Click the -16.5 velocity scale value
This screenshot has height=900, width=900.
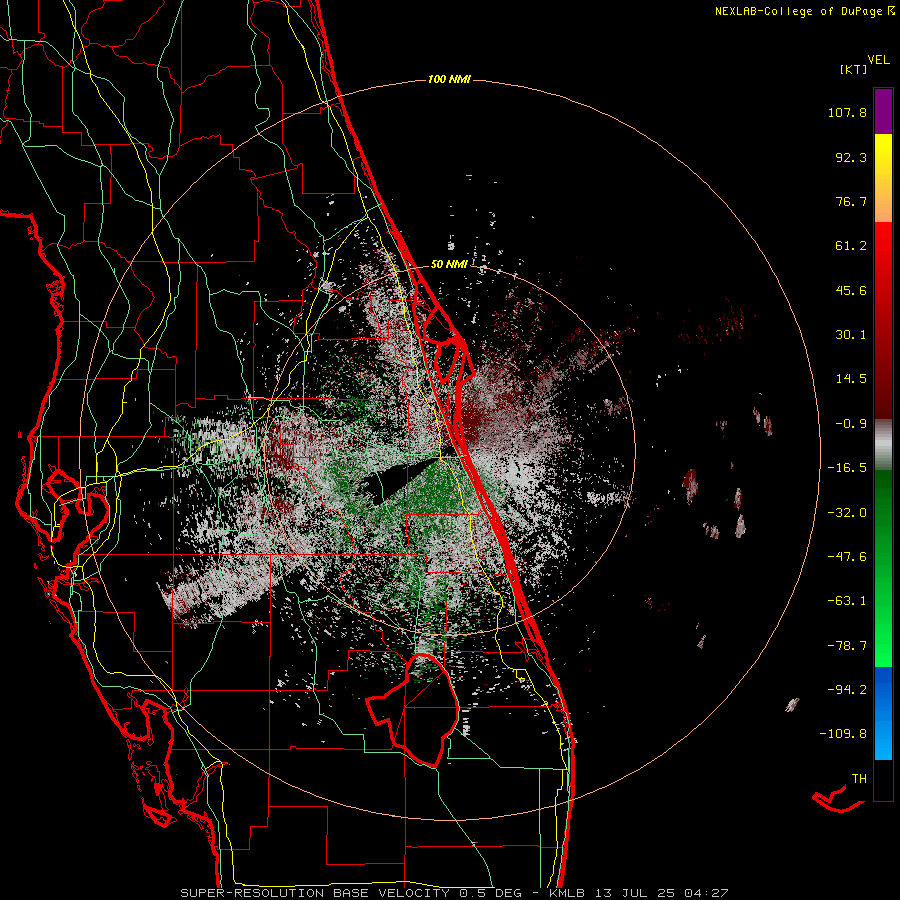[847, 468]
